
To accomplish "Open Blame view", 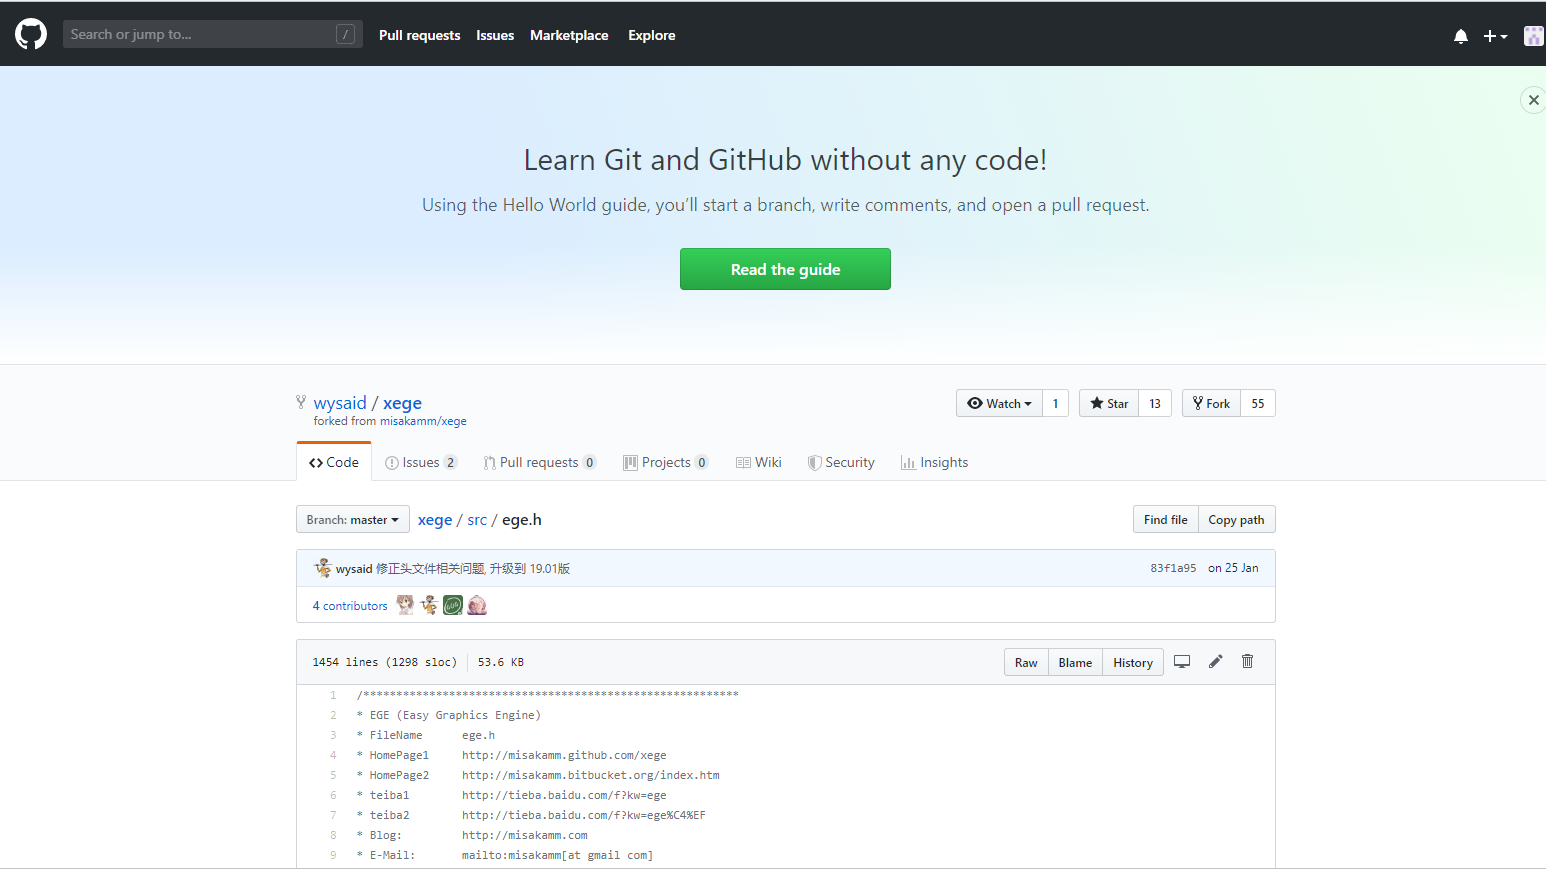I will coord(1075,662).
